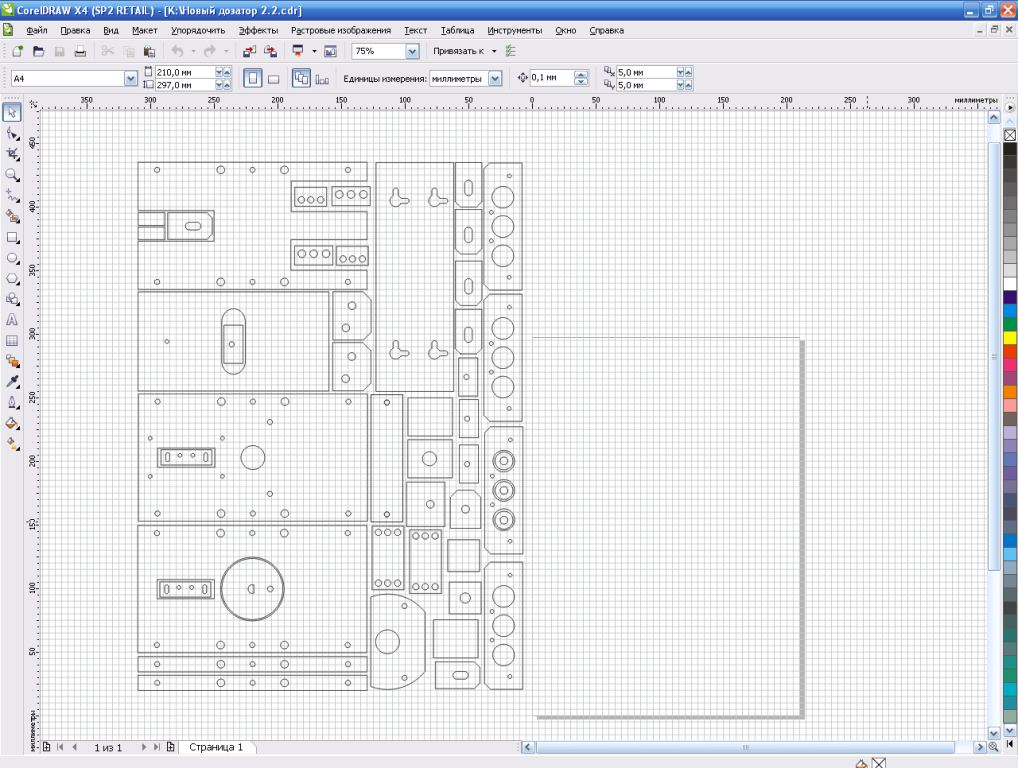The width and height of the screenshot is (1018, 768).
Task: Open the Эффекты menu
Action: click(258, 31)
